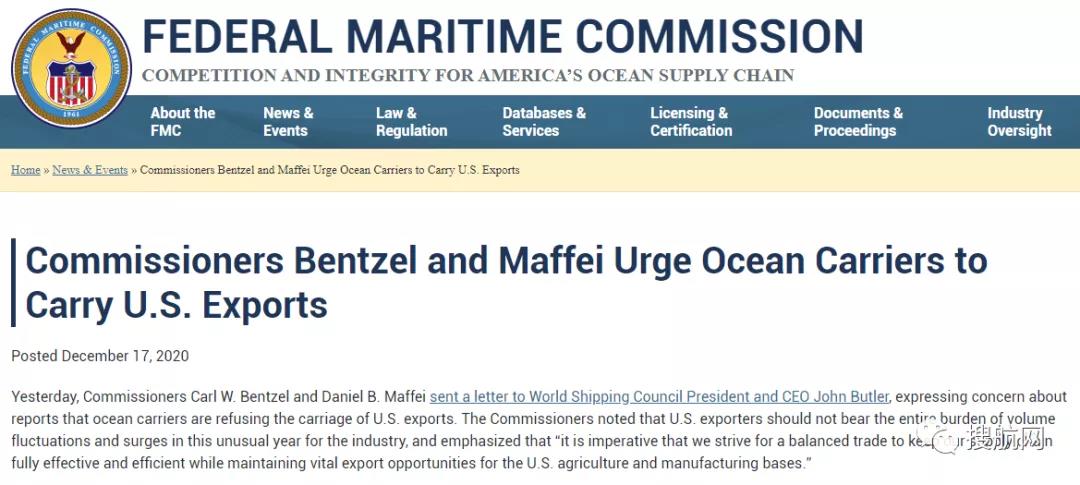Open the Databases & Services menu
This screenshot has width=1080, height=485.
tap(544, 122)
